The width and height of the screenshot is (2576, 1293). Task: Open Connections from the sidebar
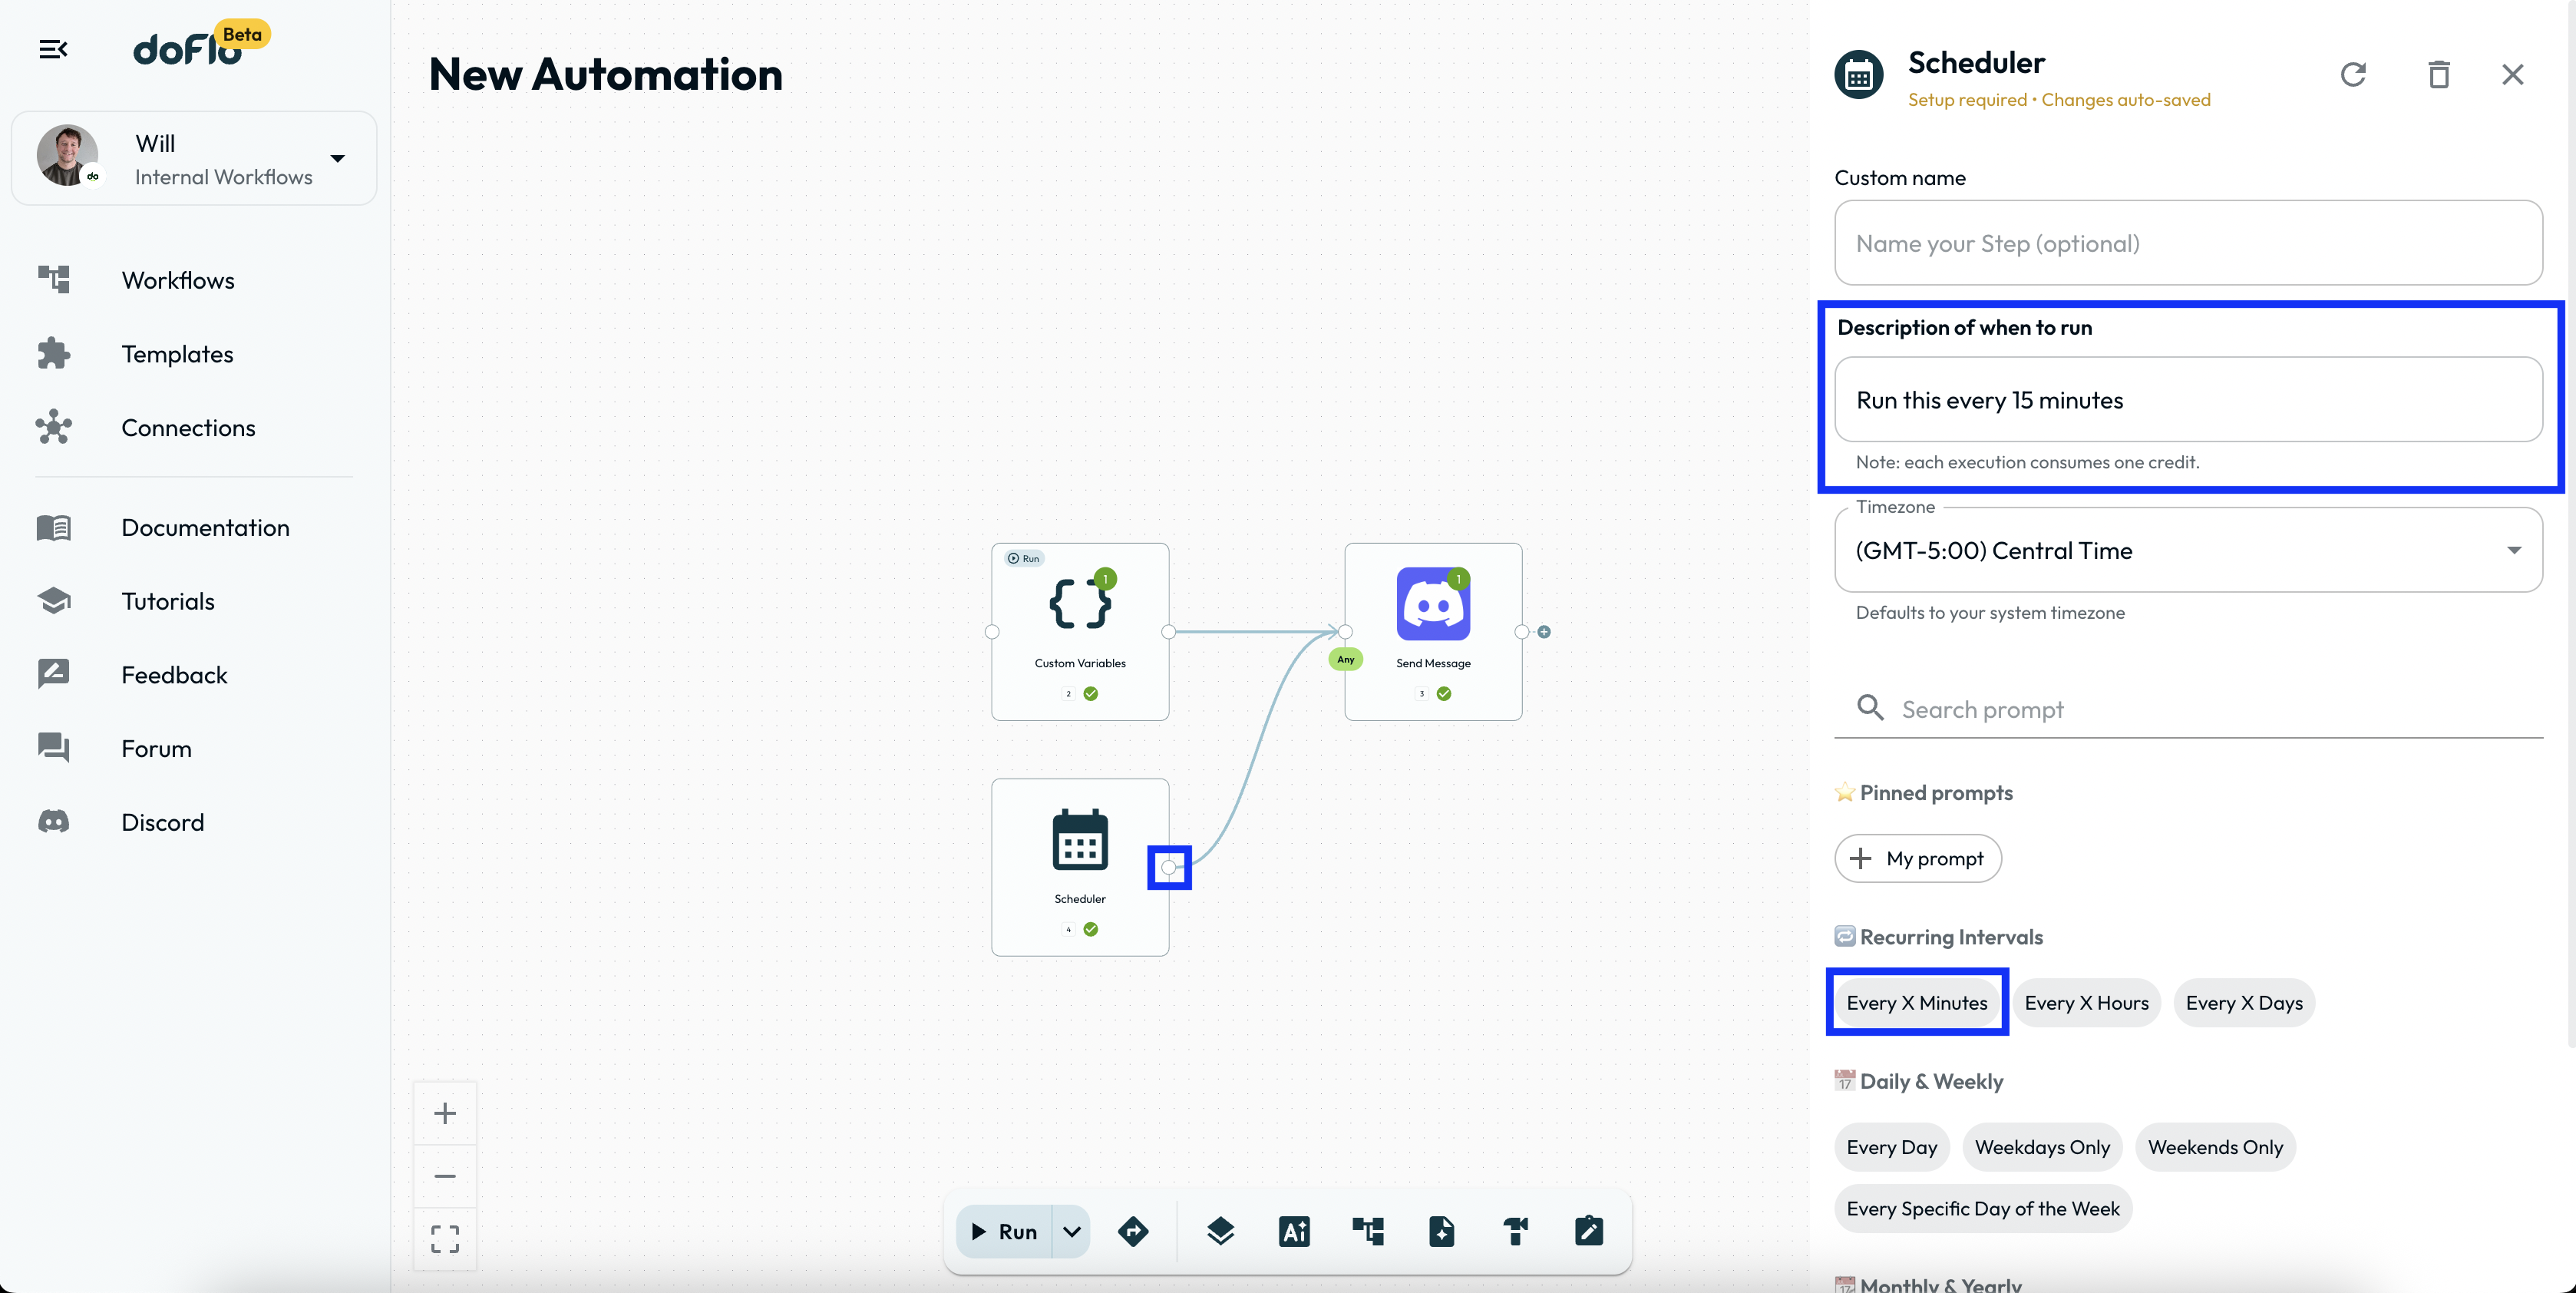click(188, 428)
